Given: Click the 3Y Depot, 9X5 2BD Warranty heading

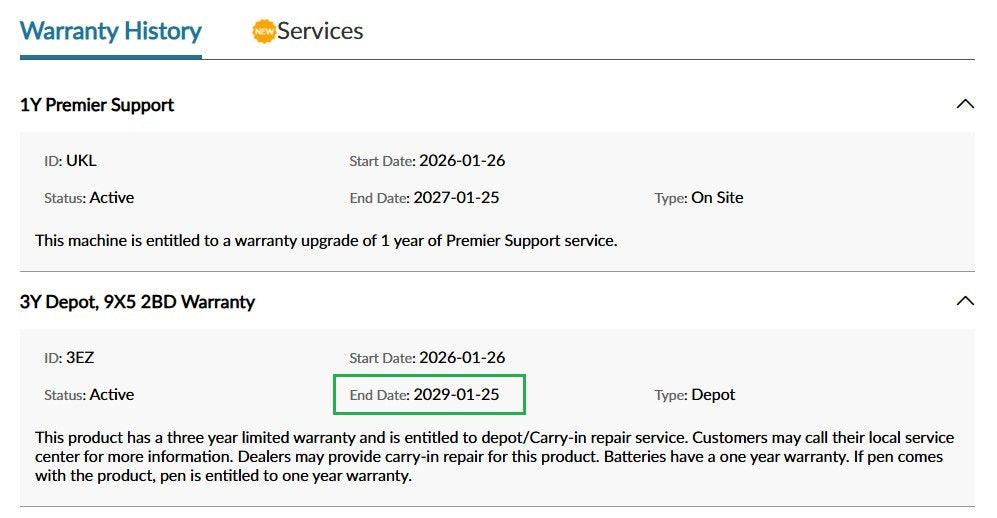Looking at the screenshot, I should coord(137,301).
